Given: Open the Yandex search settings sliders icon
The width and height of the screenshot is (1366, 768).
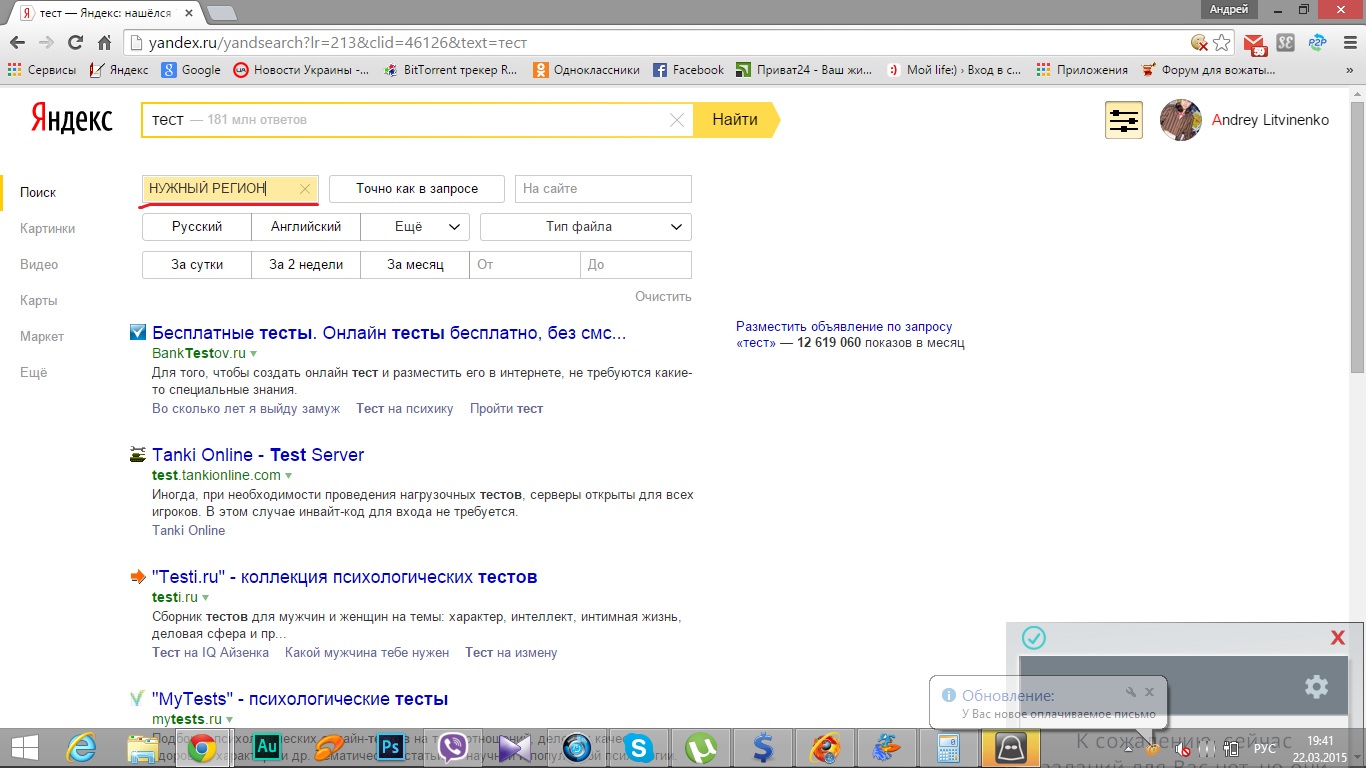Looking at the screenshot, I should 1124,120.
